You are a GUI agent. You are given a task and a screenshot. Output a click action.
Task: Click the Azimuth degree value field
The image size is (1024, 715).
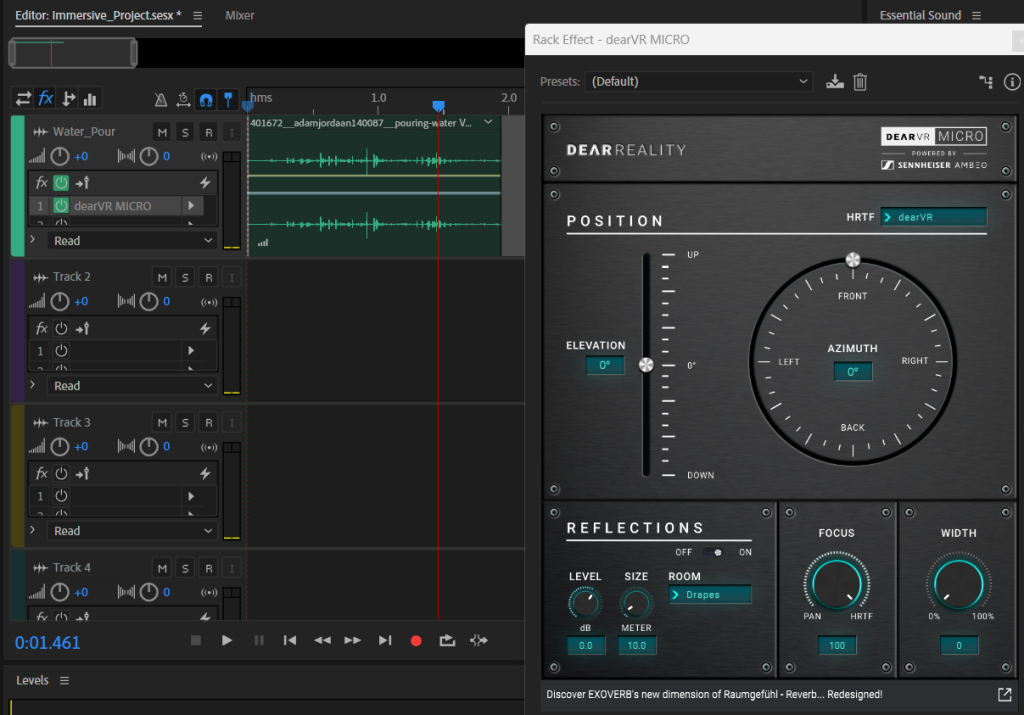(x=852, y=372)
